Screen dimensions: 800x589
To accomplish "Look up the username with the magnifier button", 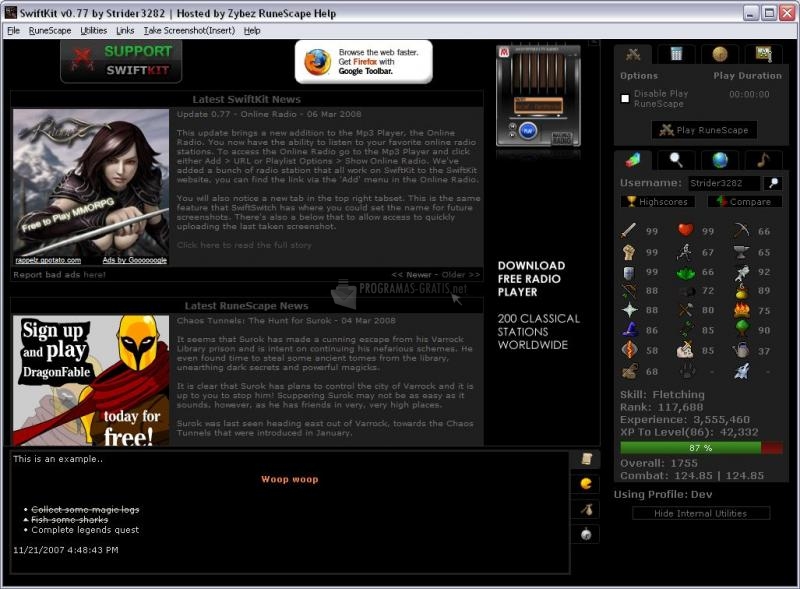I will 773,183.
